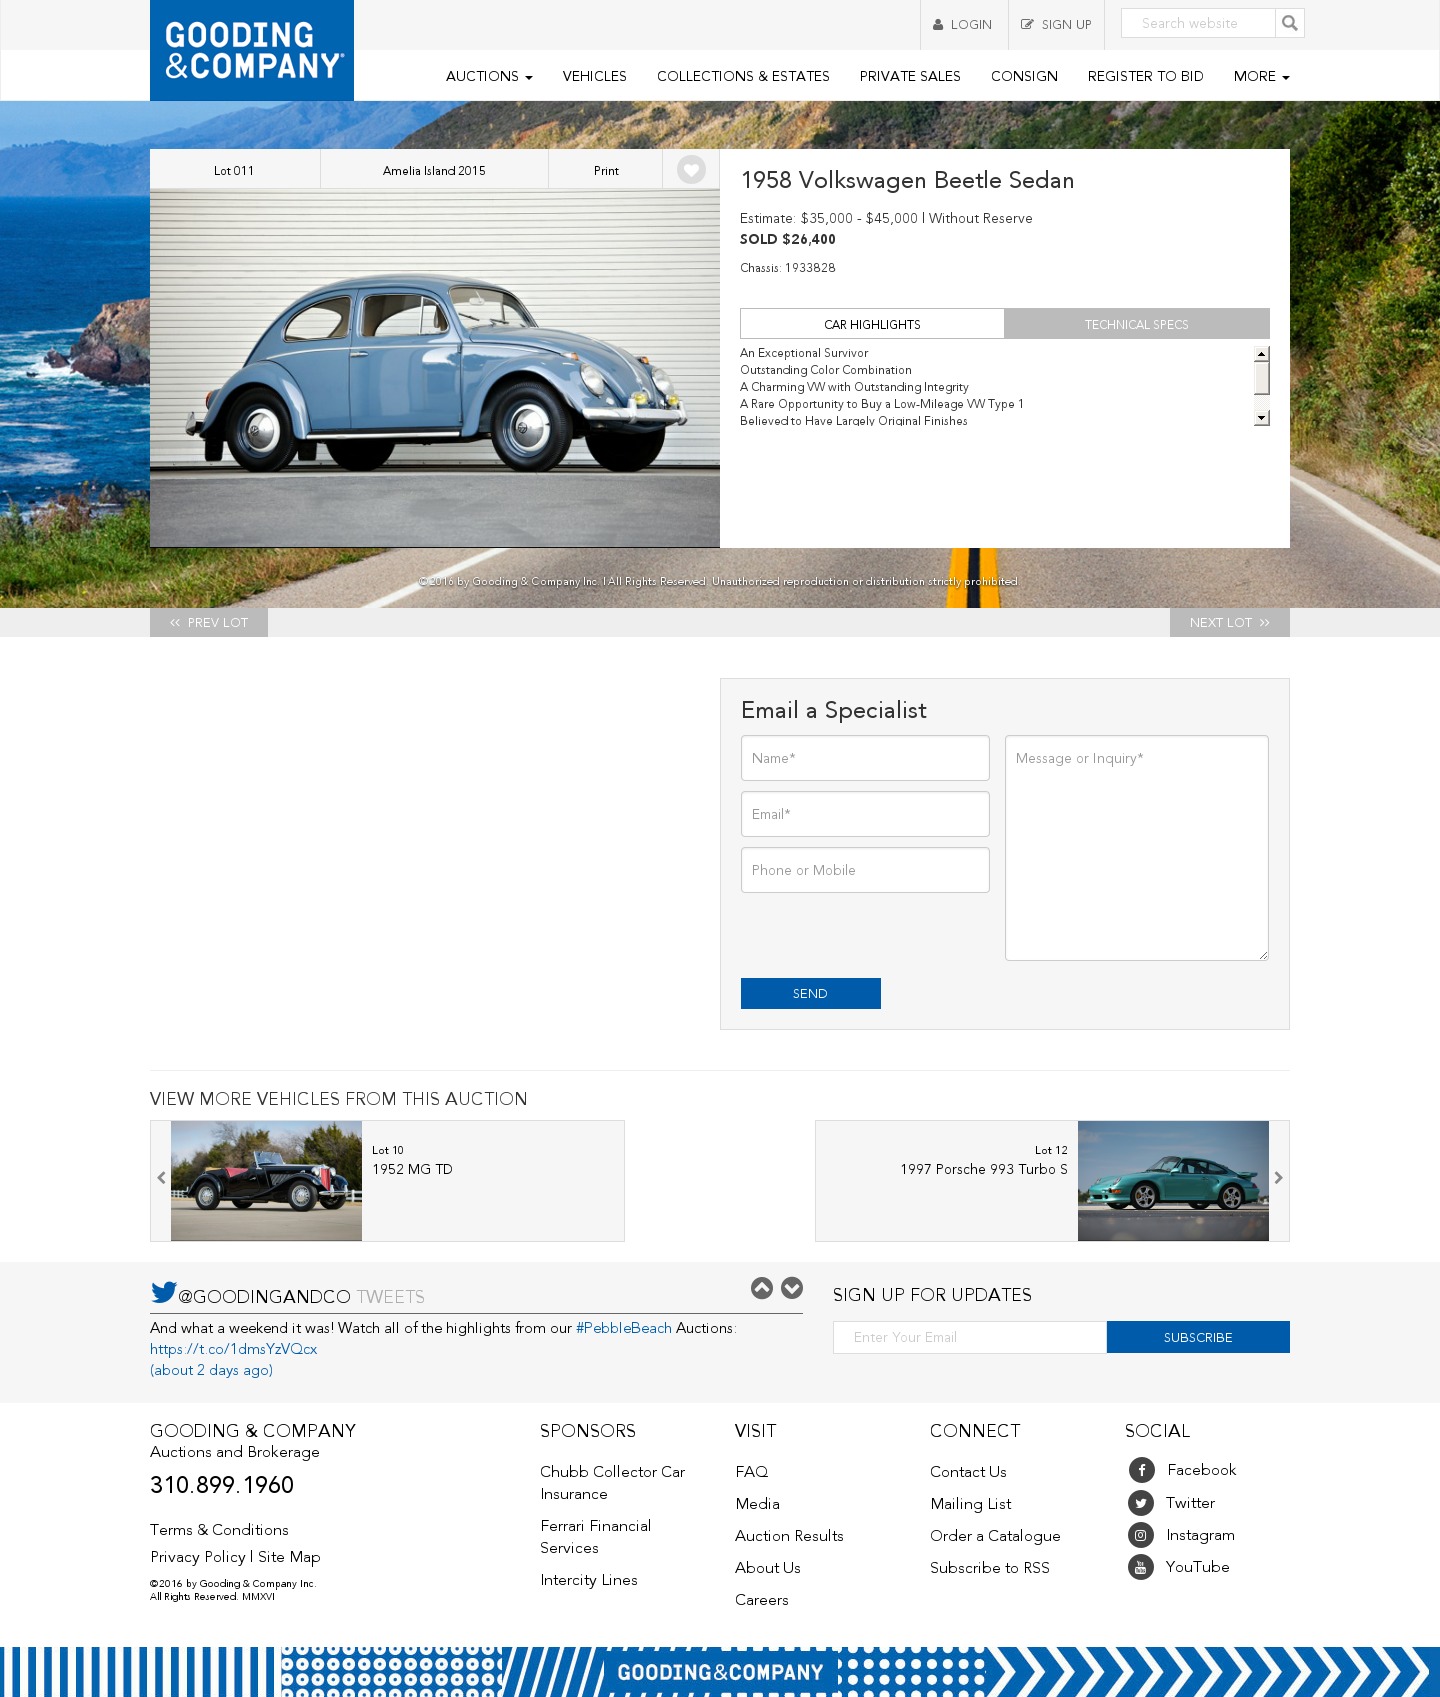Click the Instagram social icon
Screen dimensions: 1440x1697
click(x=1141, y=1535)
